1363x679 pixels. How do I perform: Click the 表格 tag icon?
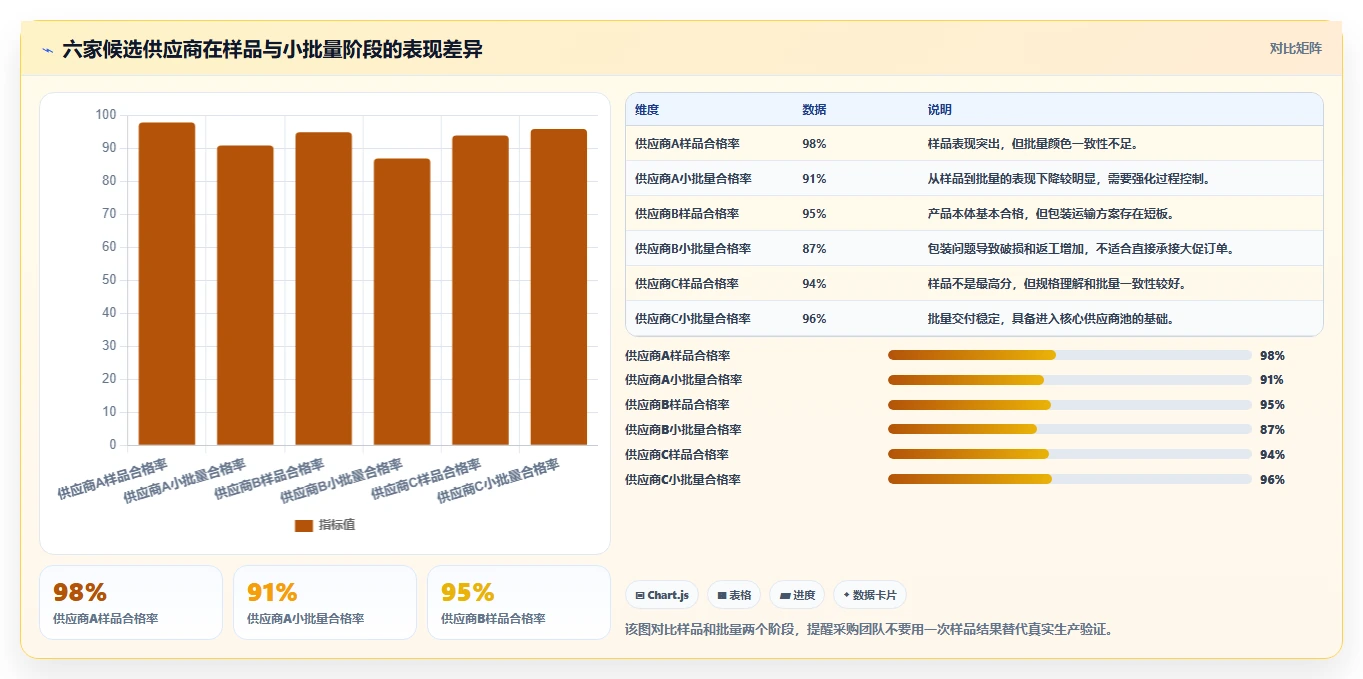[x=721, y=595]
